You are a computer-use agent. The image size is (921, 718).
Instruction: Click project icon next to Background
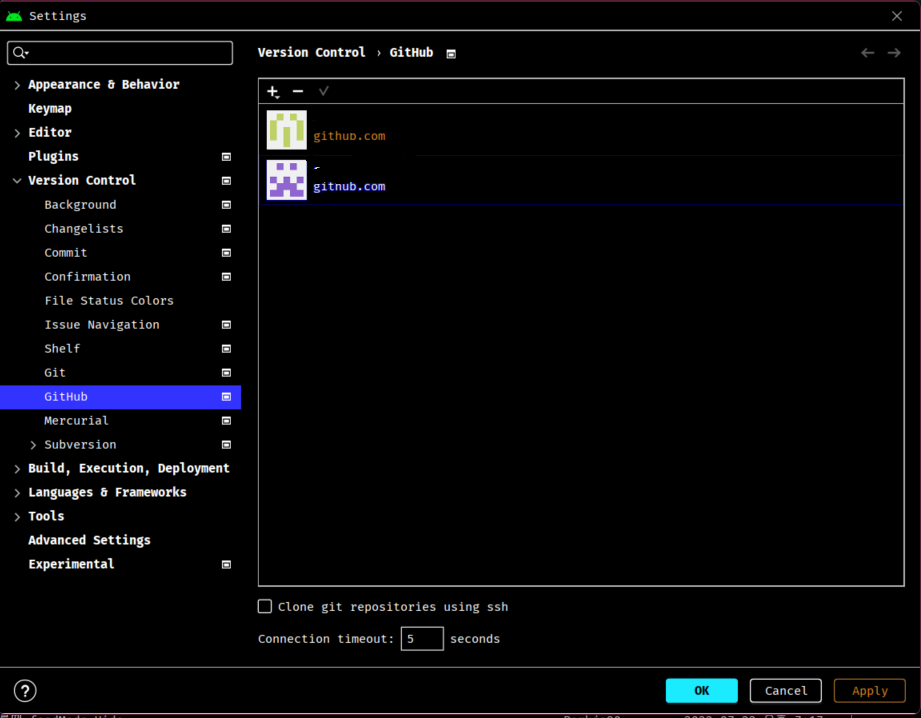[x=226, y=205]
